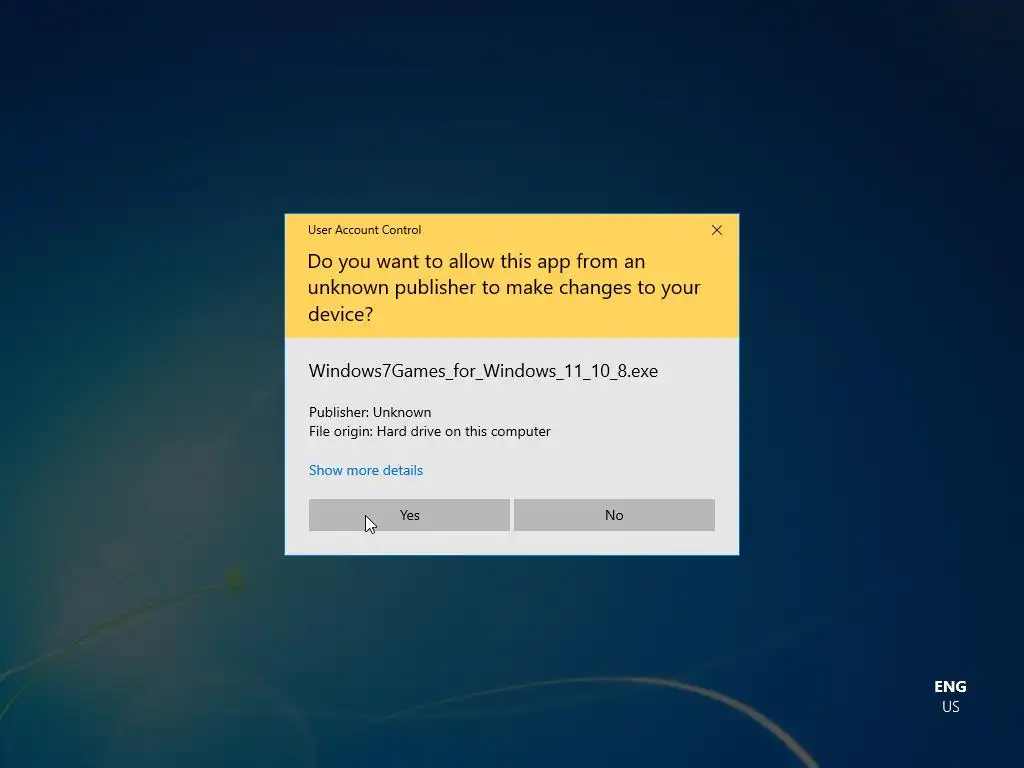Click the Publisher: Unknown text
This screenshot has height=768, width=1024.
pyautogui.click(x=370, y=412)
